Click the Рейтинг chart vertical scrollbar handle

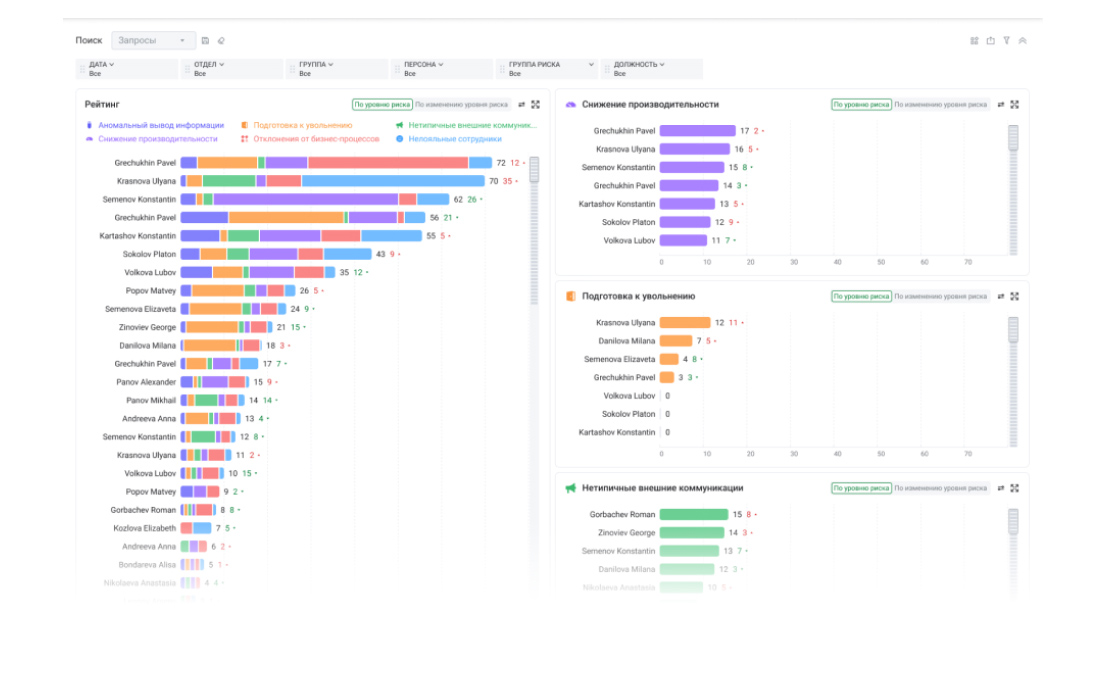coord(534,169)
